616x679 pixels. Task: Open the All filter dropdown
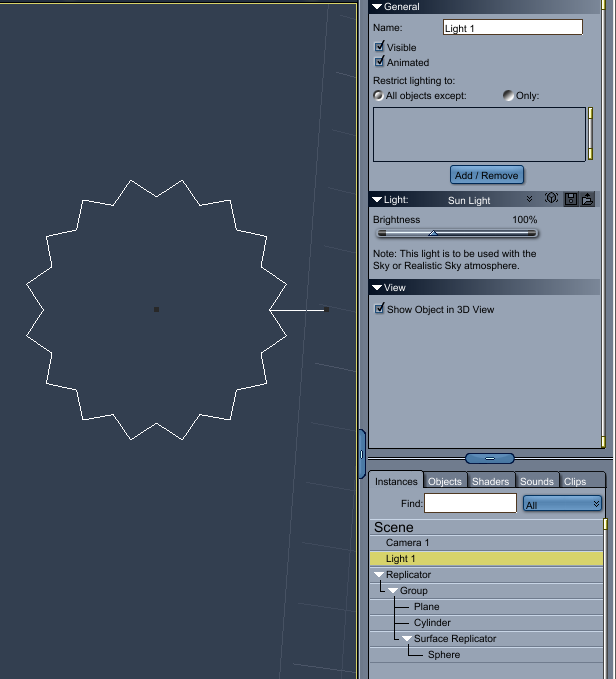pos(562,504)
